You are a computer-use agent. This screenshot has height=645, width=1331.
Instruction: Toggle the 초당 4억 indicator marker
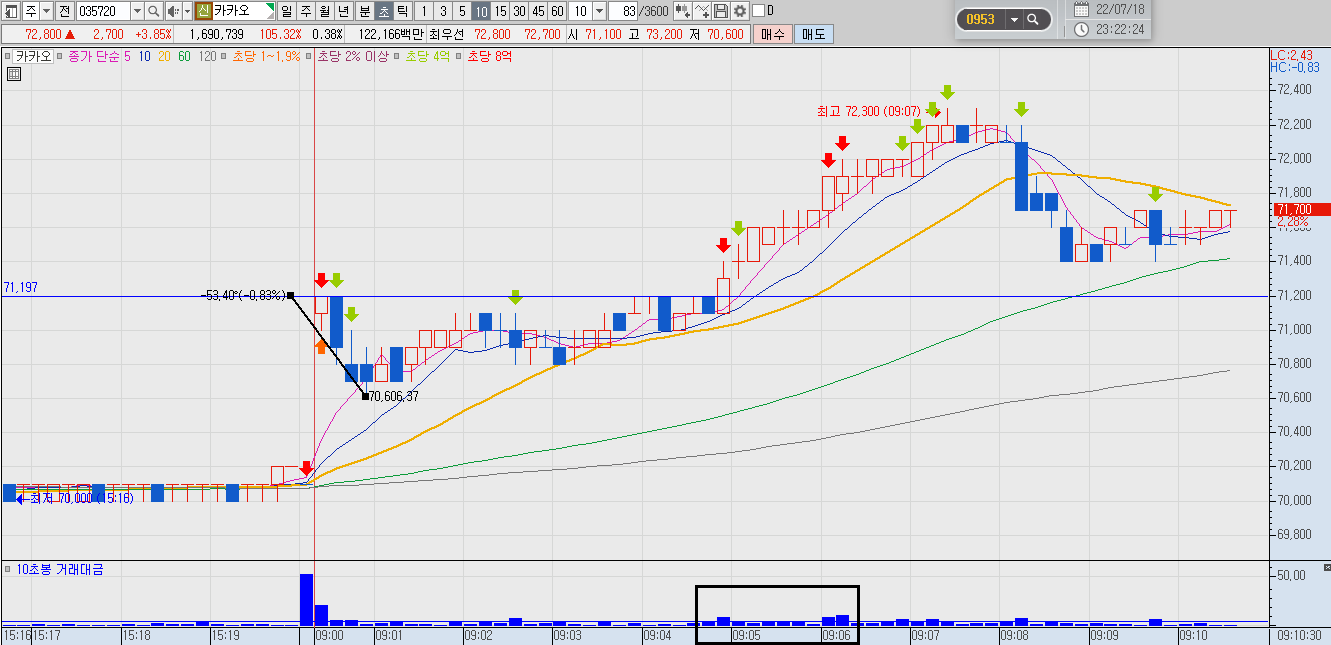398,57
